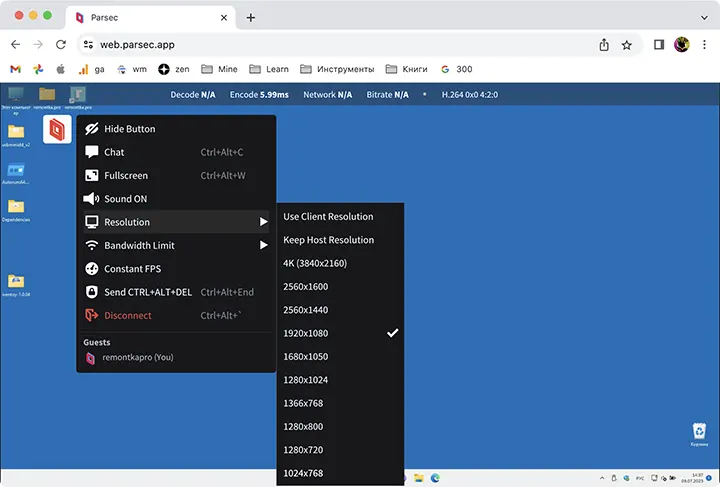Viewport: 720px width, 487px height.
Task: Click the Bandwidth Limit wifi icon
Action: tap(91, 245)
